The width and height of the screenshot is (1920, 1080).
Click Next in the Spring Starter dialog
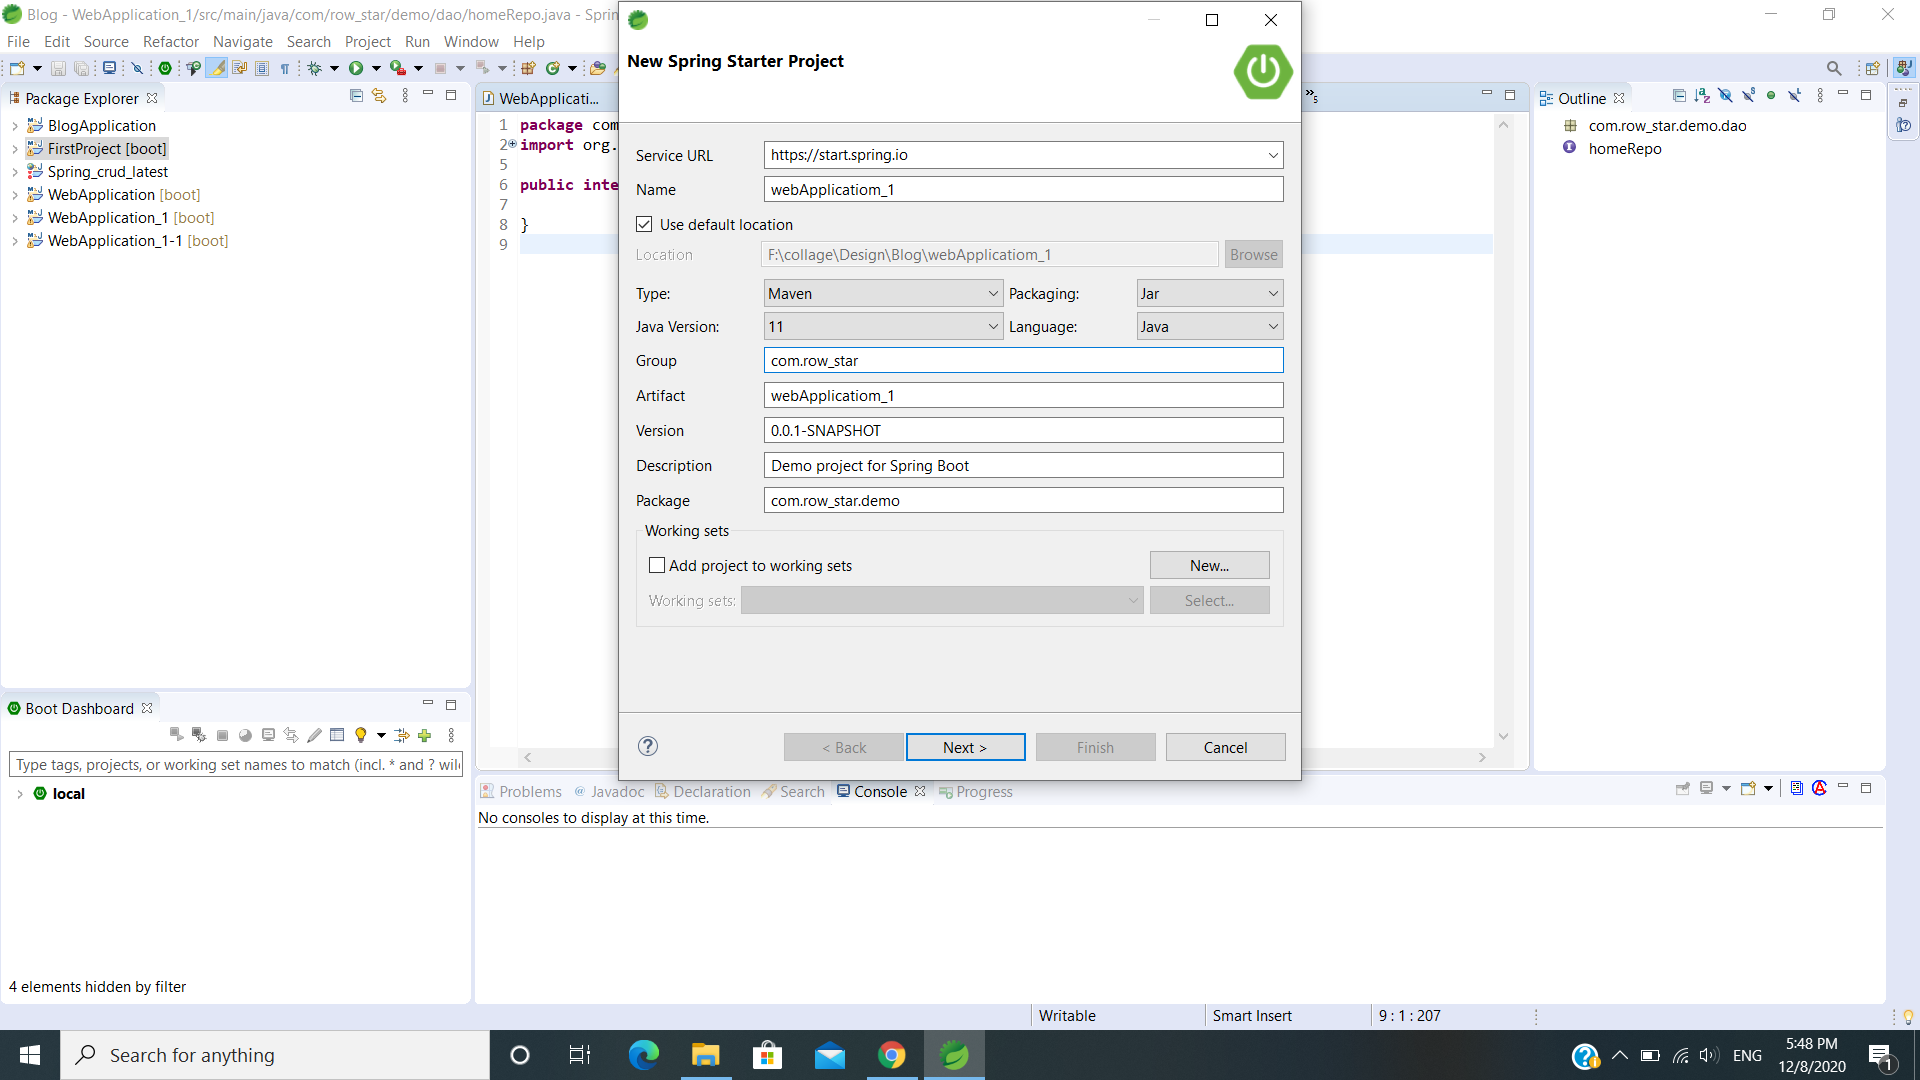tap(964, 747)
